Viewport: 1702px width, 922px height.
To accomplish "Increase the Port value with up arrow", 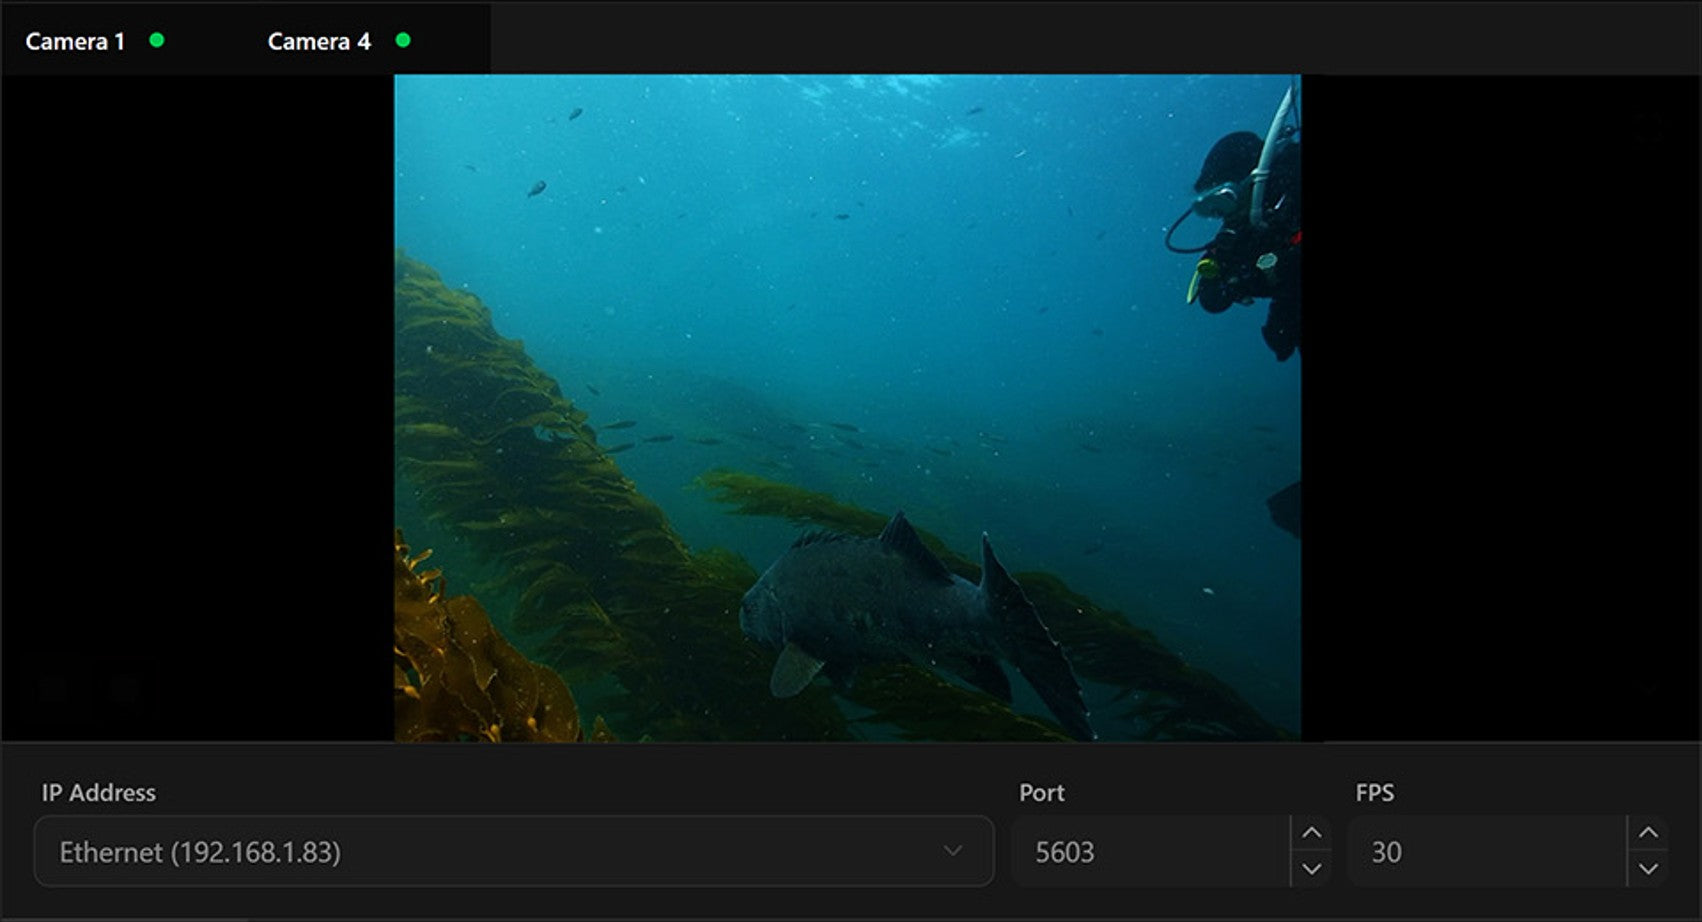I will point(1311,833).
